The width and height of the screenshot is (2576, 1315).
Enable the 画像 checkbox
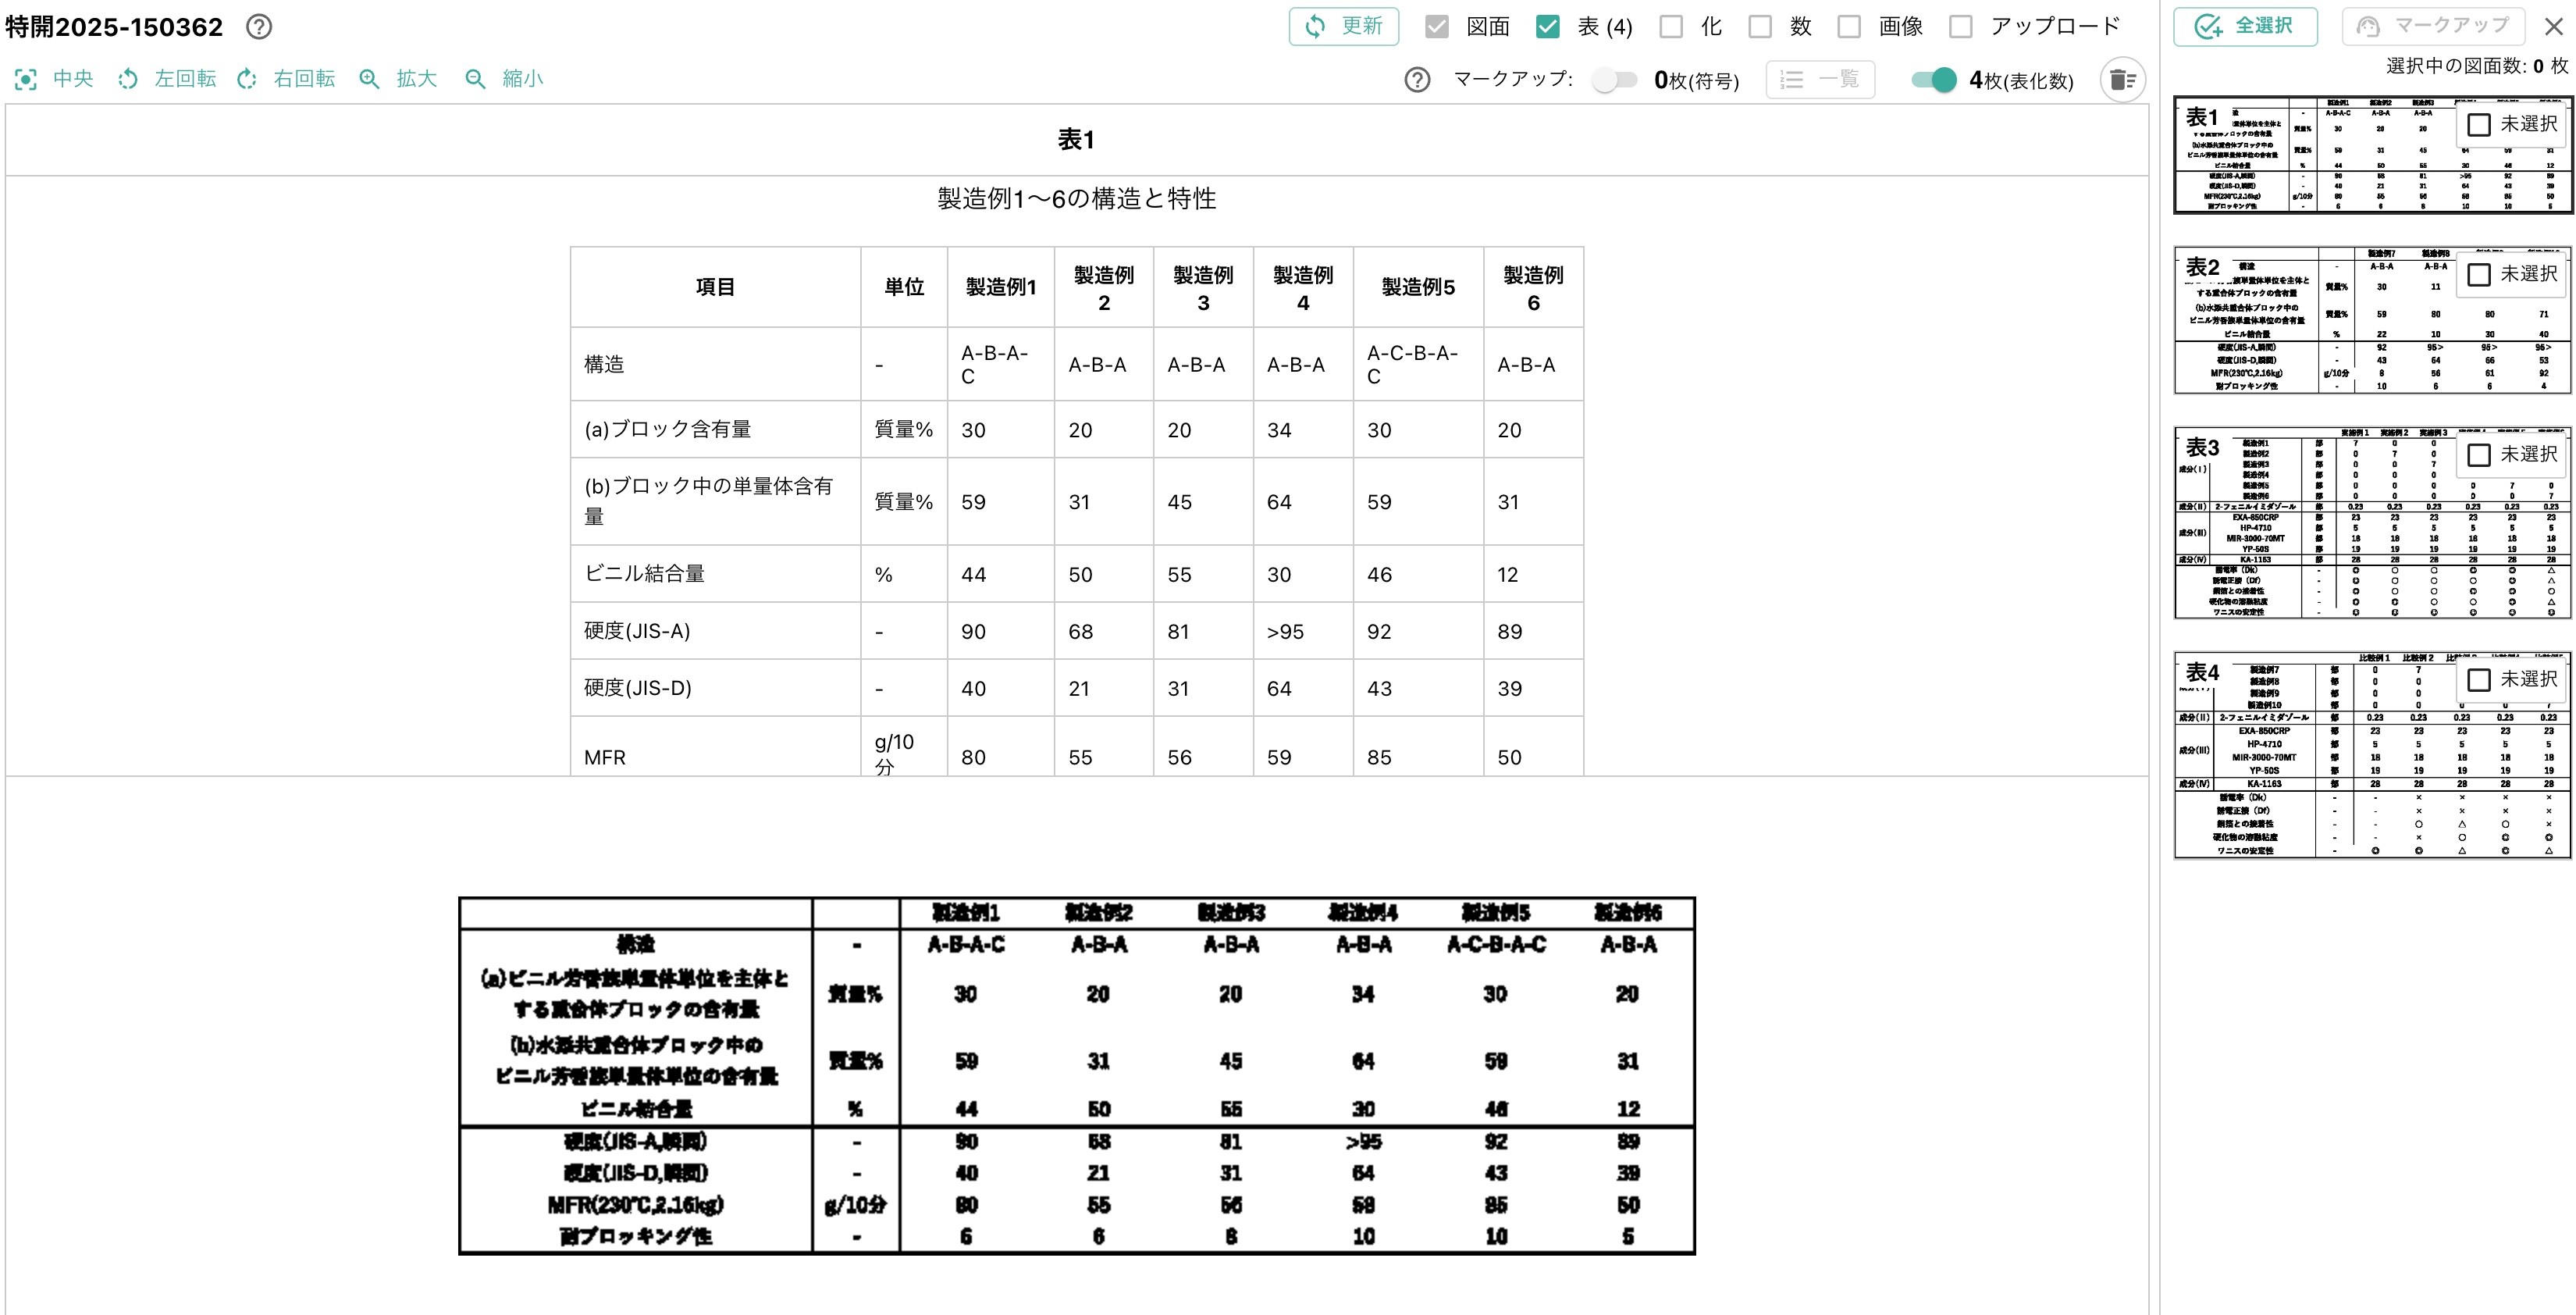(x=1850, y=27)
